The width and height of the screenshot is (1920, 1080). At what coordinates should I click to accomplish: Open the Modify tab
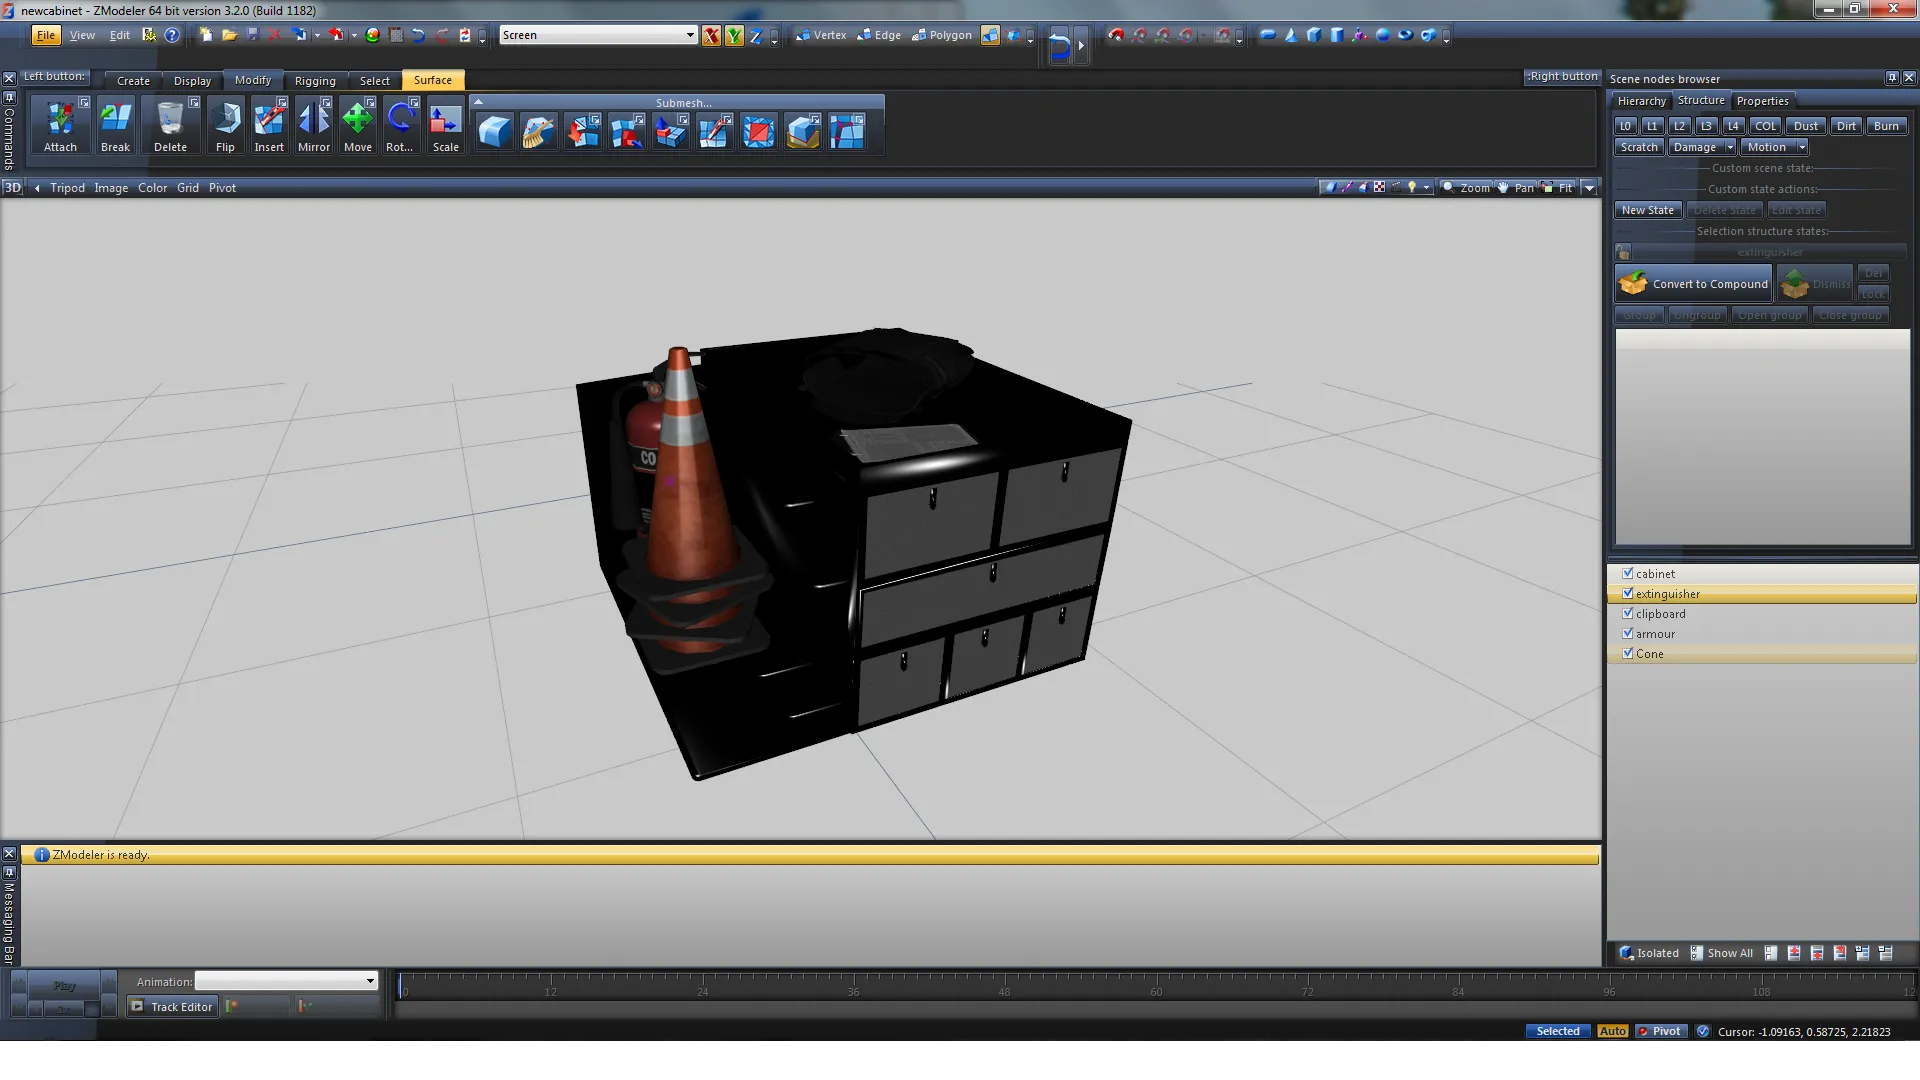252,80
